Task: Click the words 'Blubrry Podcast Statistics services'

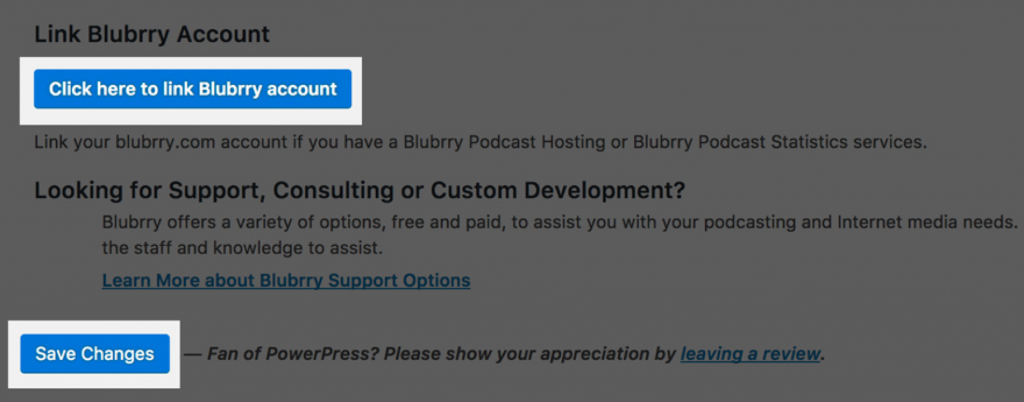Action: [x=780, y=142]
